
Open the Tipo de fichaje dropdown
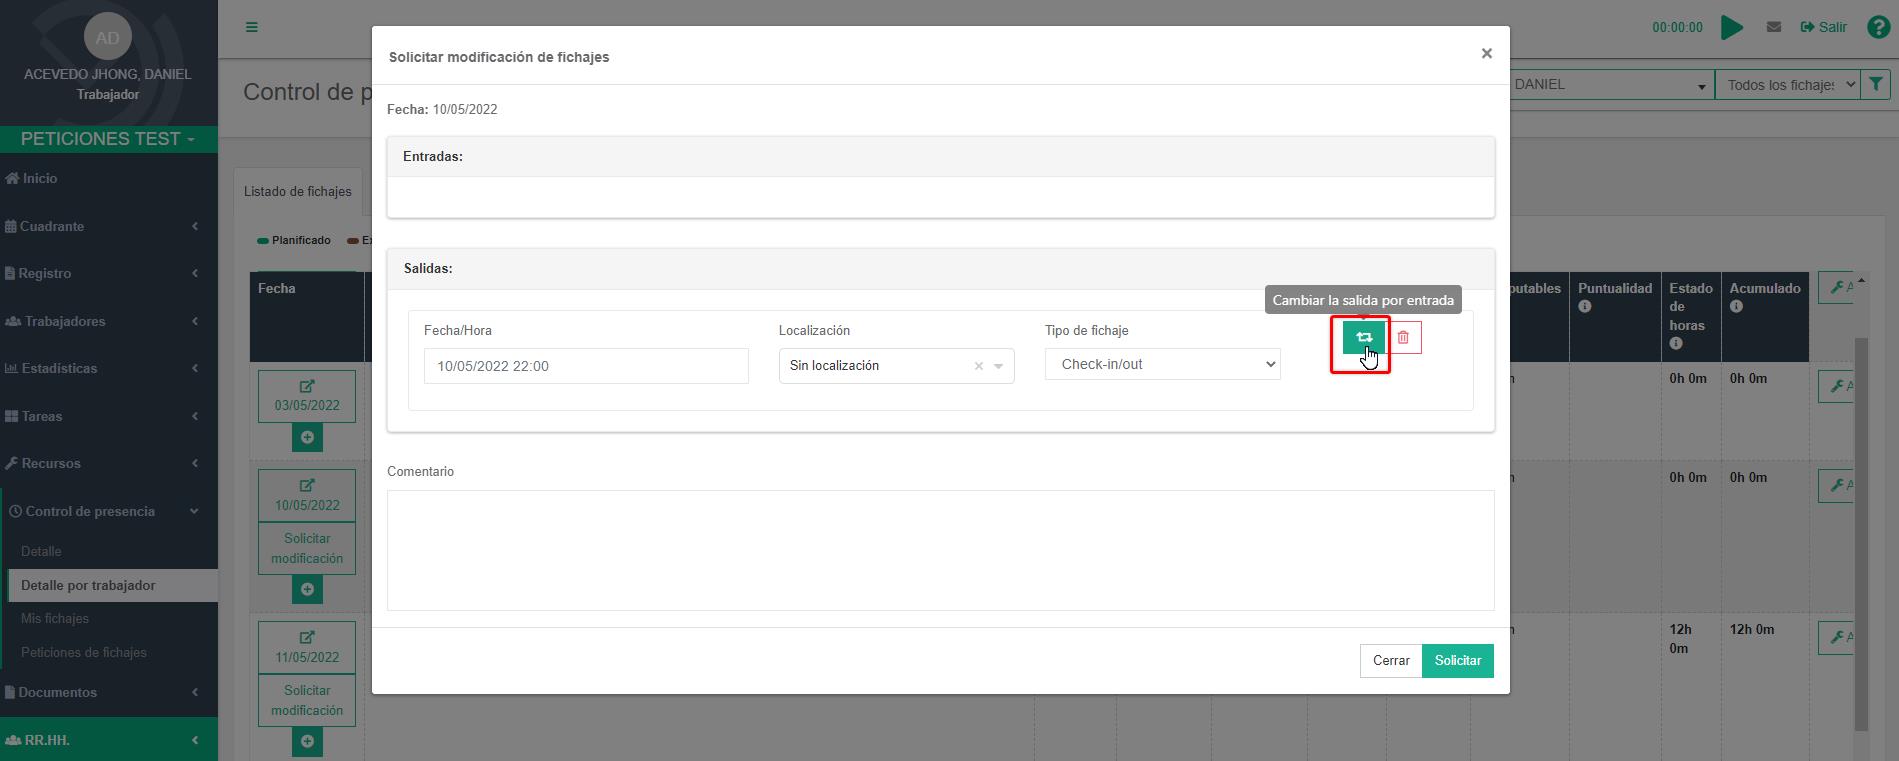coord(1162,365)
